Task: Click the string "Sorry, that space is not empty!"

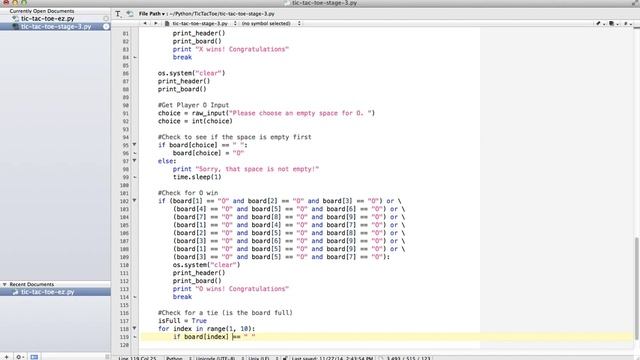Action: (x=257, y=169)
